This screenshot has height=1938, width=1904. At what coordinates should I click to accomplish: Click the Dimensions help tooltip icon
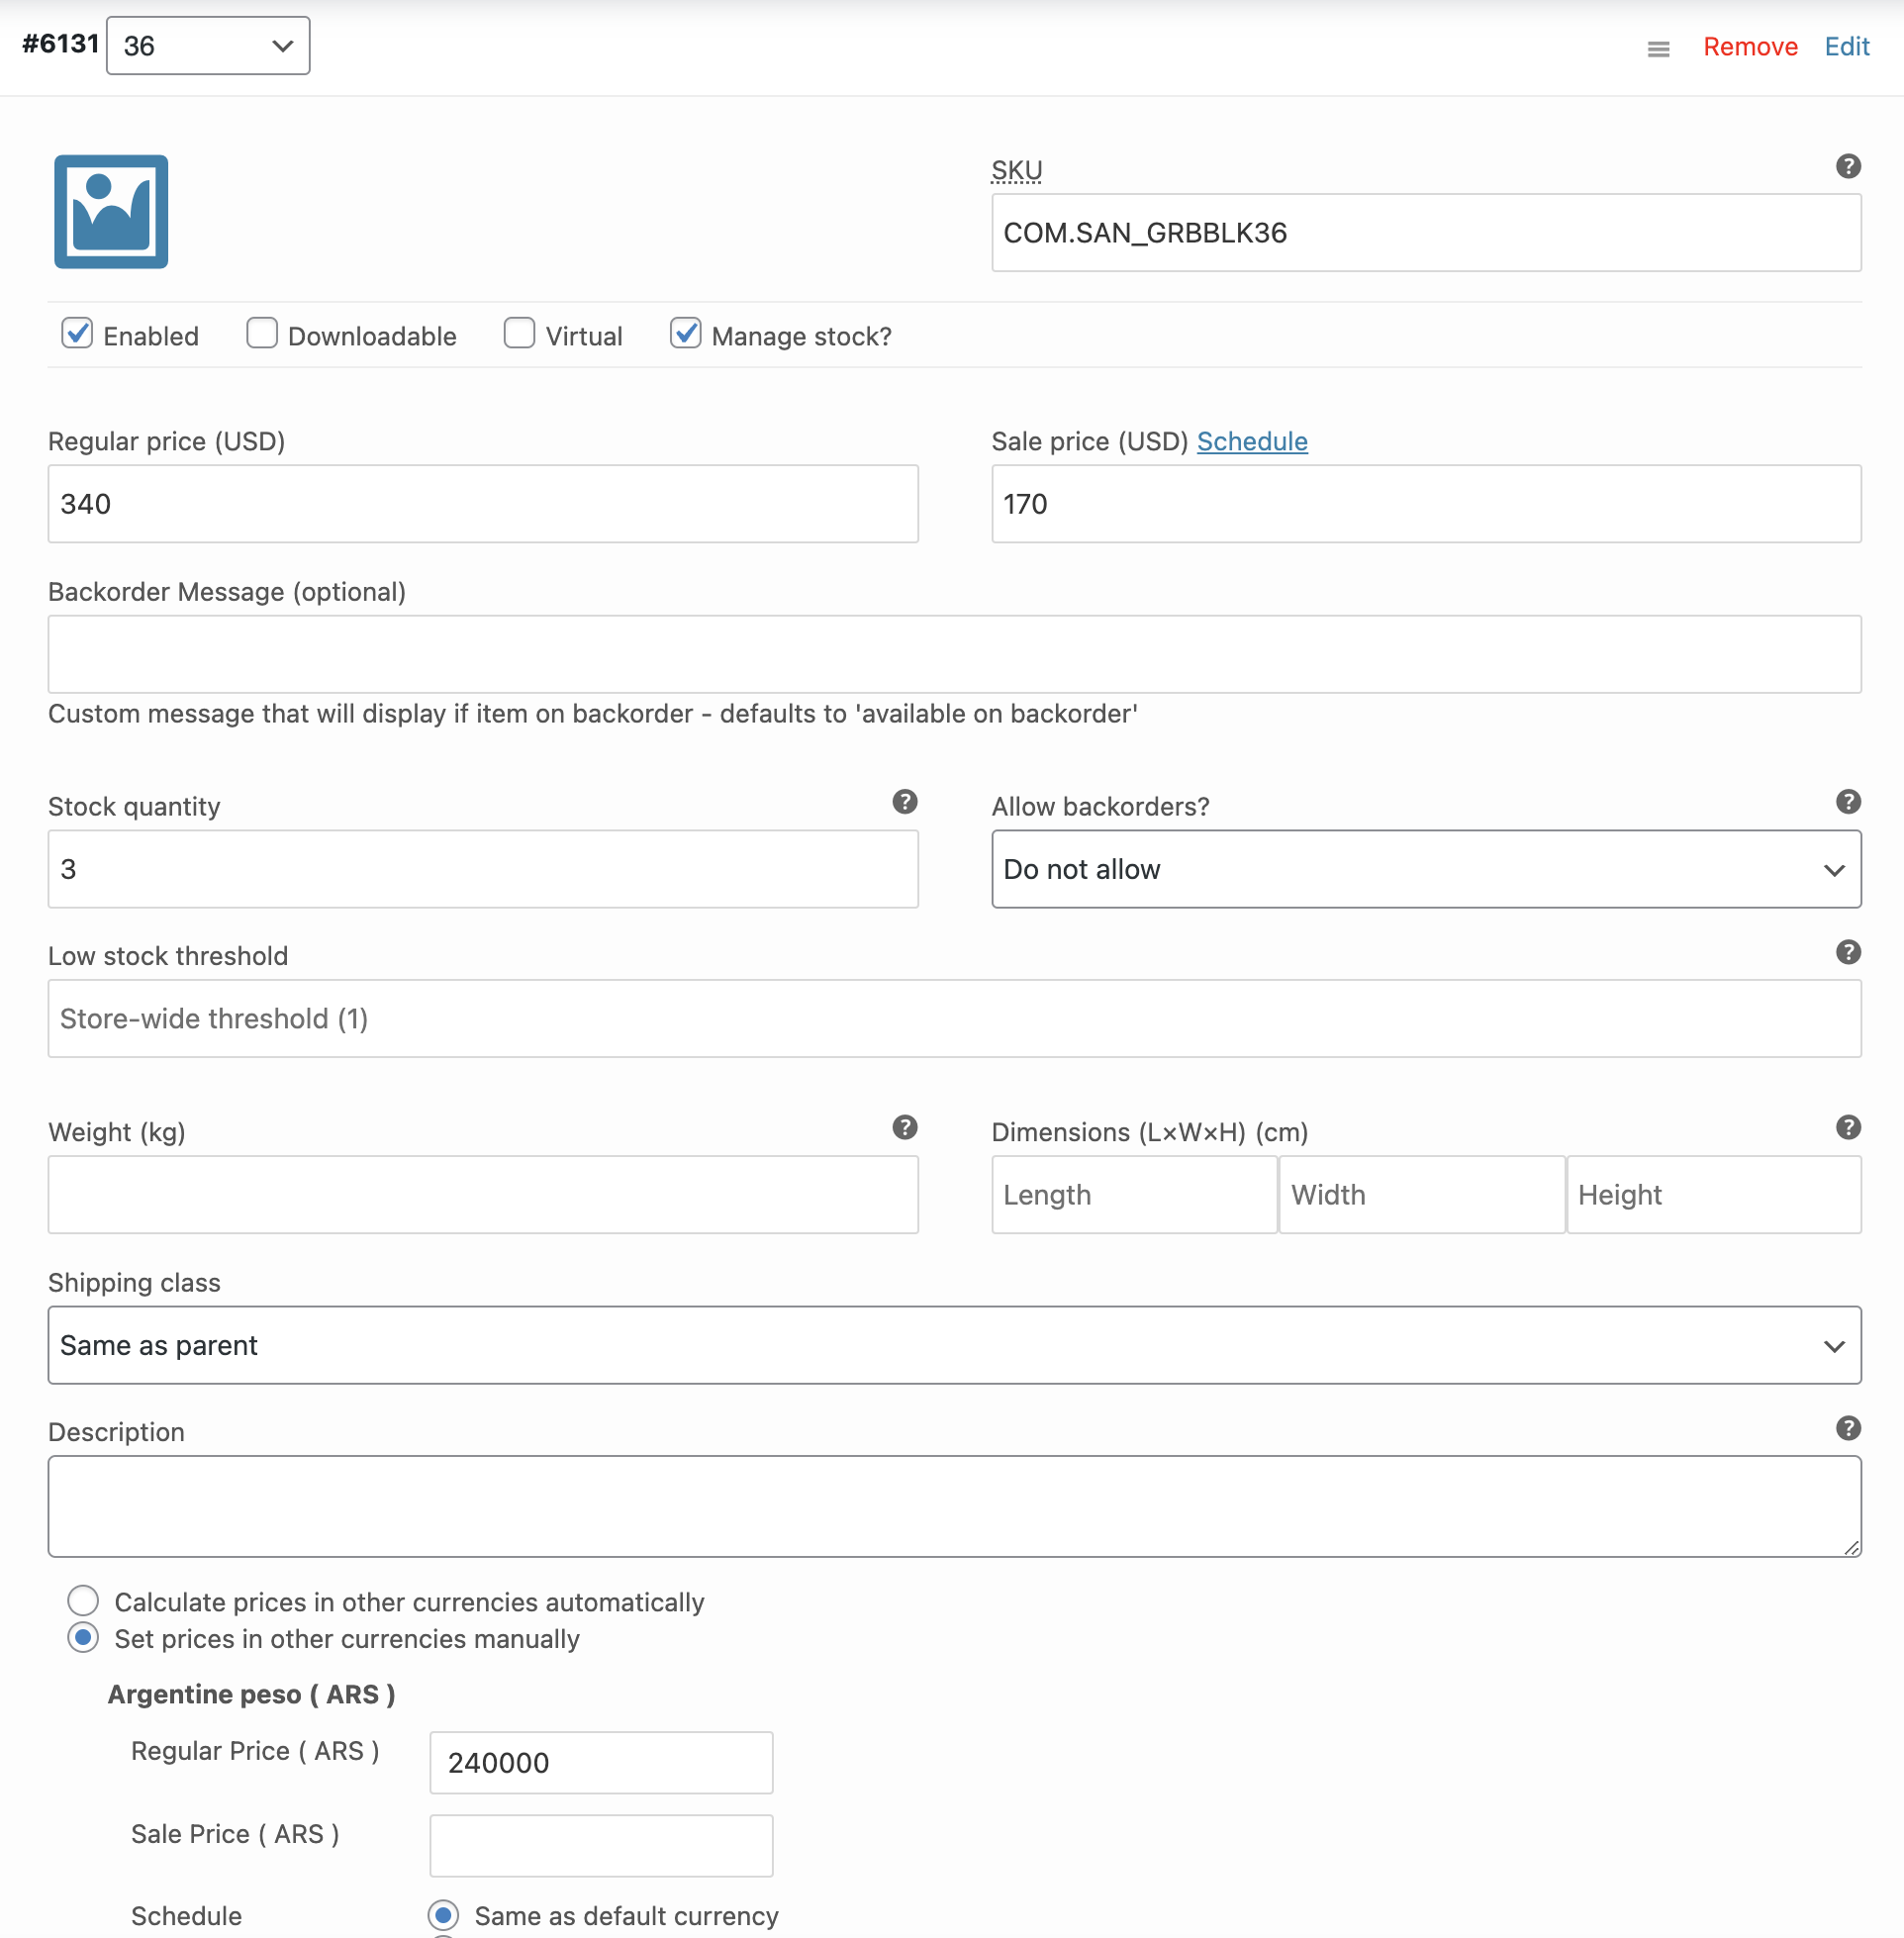click(1848, 1128)
